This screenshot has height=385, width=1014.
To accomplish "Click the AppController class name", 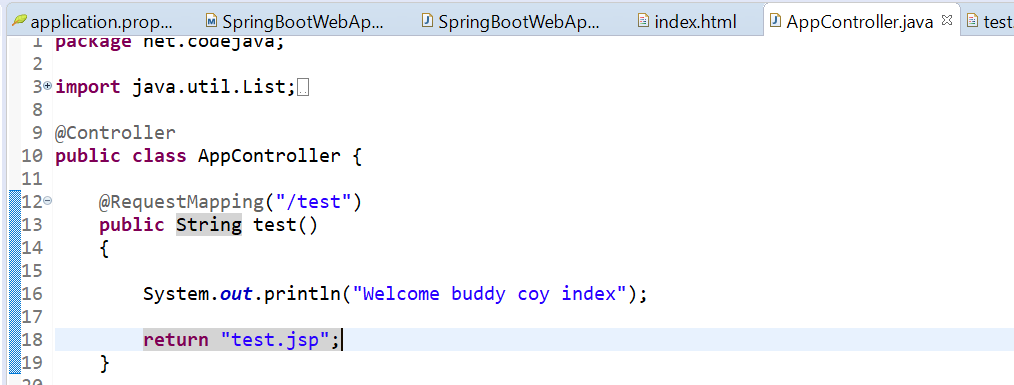I will (269, 156).
